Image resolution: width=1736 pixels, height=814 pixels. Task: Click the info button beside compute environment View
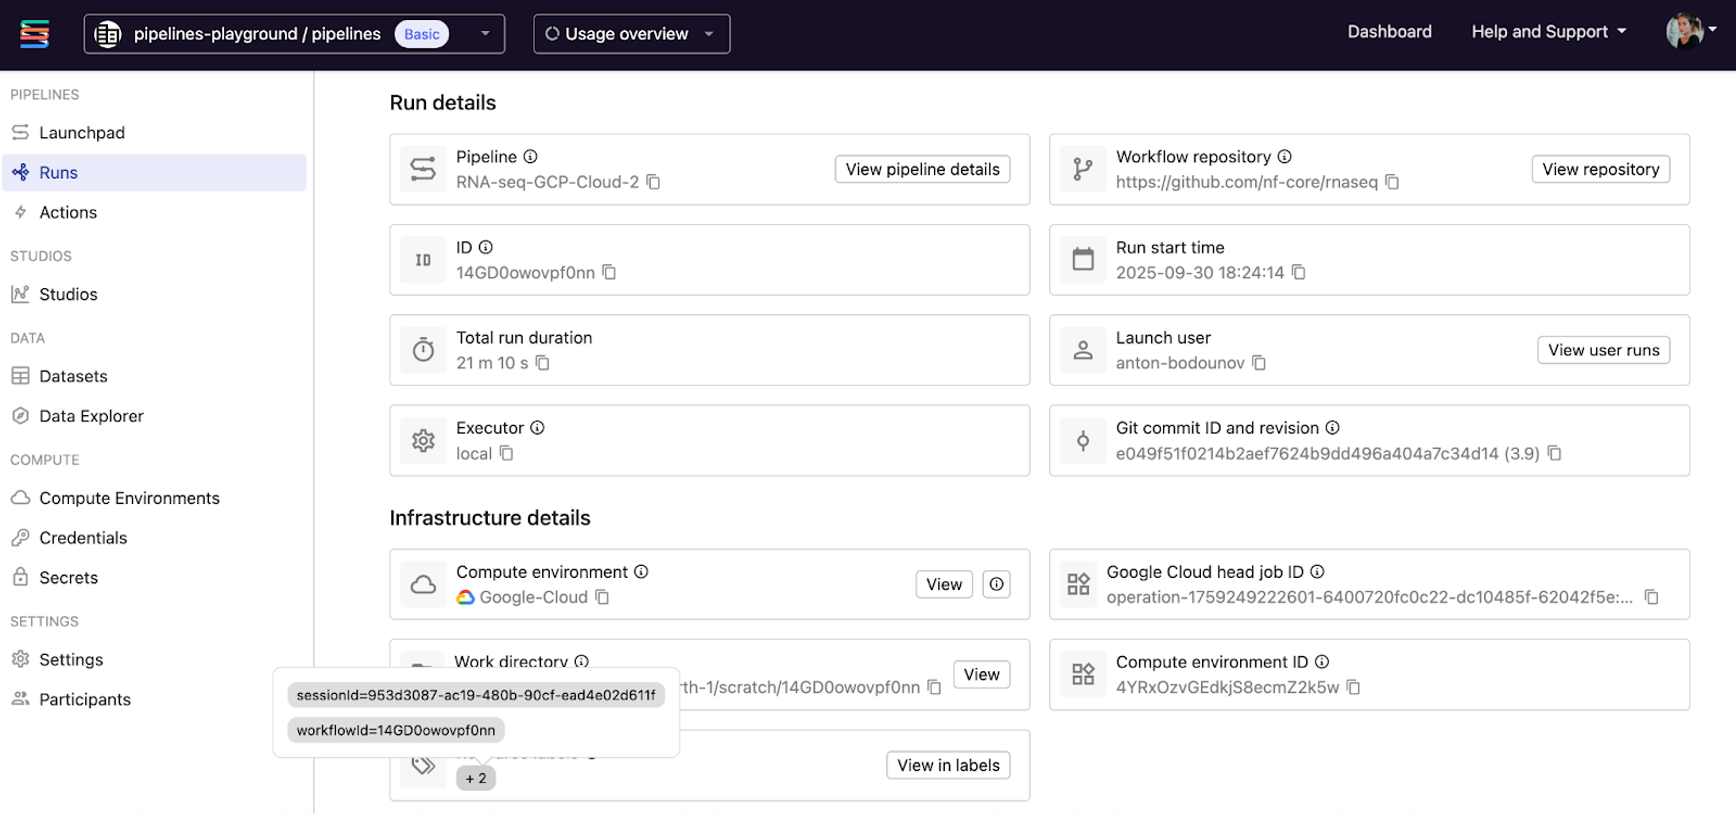[x=997, y=584]
